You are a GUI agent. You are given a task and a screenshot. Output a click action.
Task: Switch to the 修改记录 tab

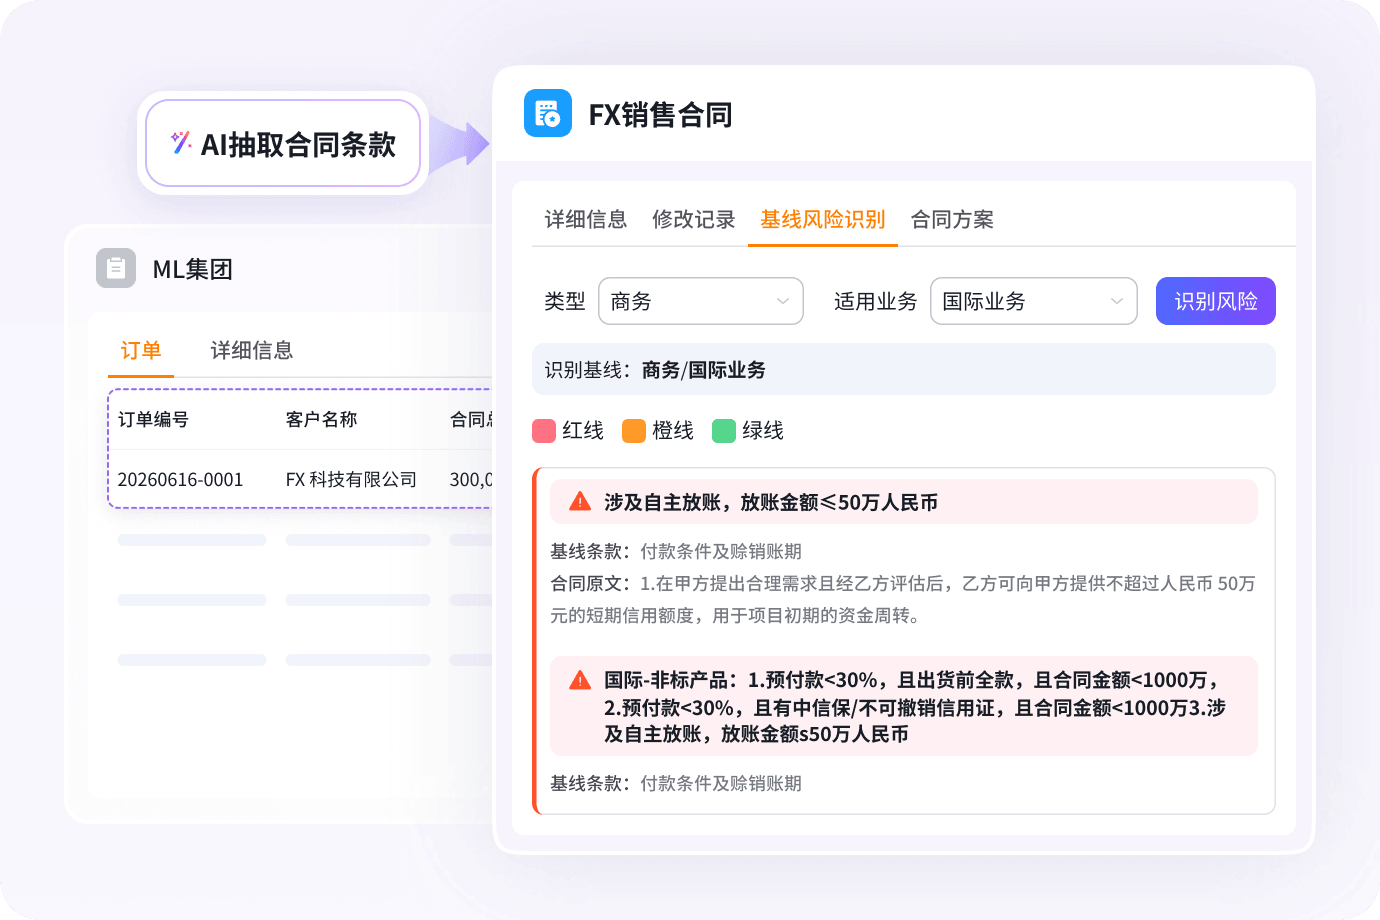click(694, 219)
